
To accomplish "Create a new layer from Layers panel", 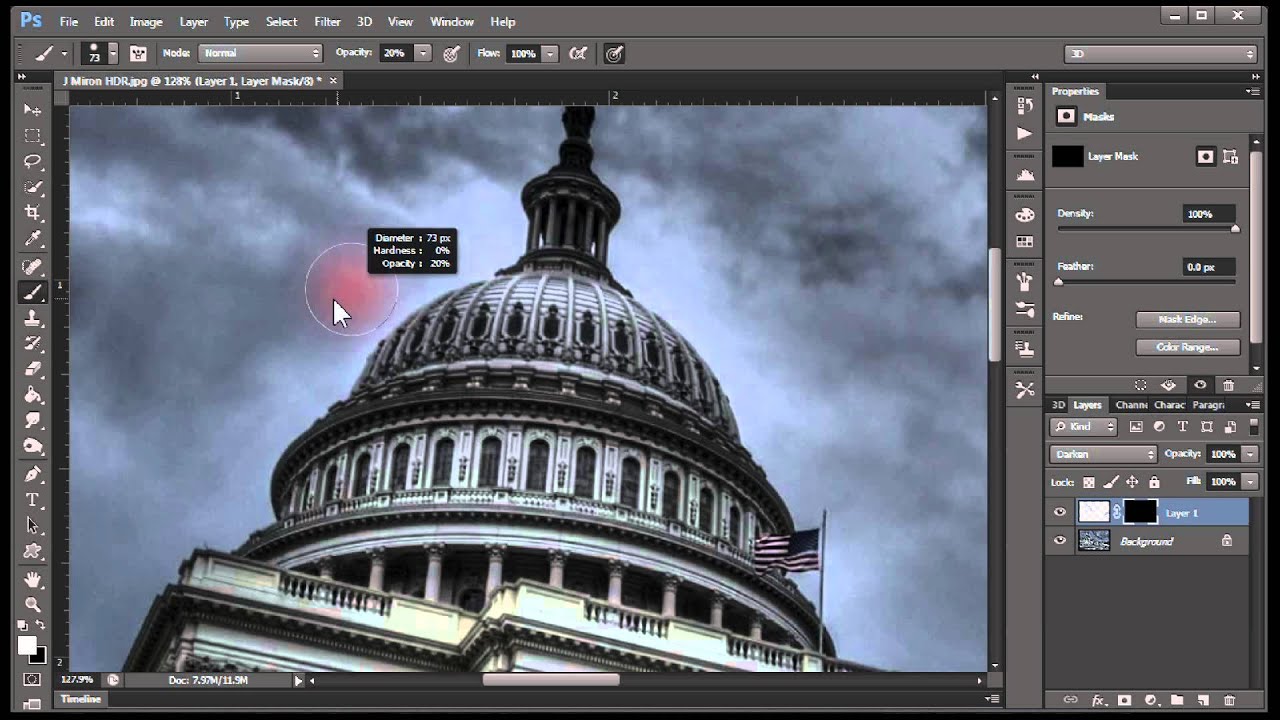I will point(1203,701).
